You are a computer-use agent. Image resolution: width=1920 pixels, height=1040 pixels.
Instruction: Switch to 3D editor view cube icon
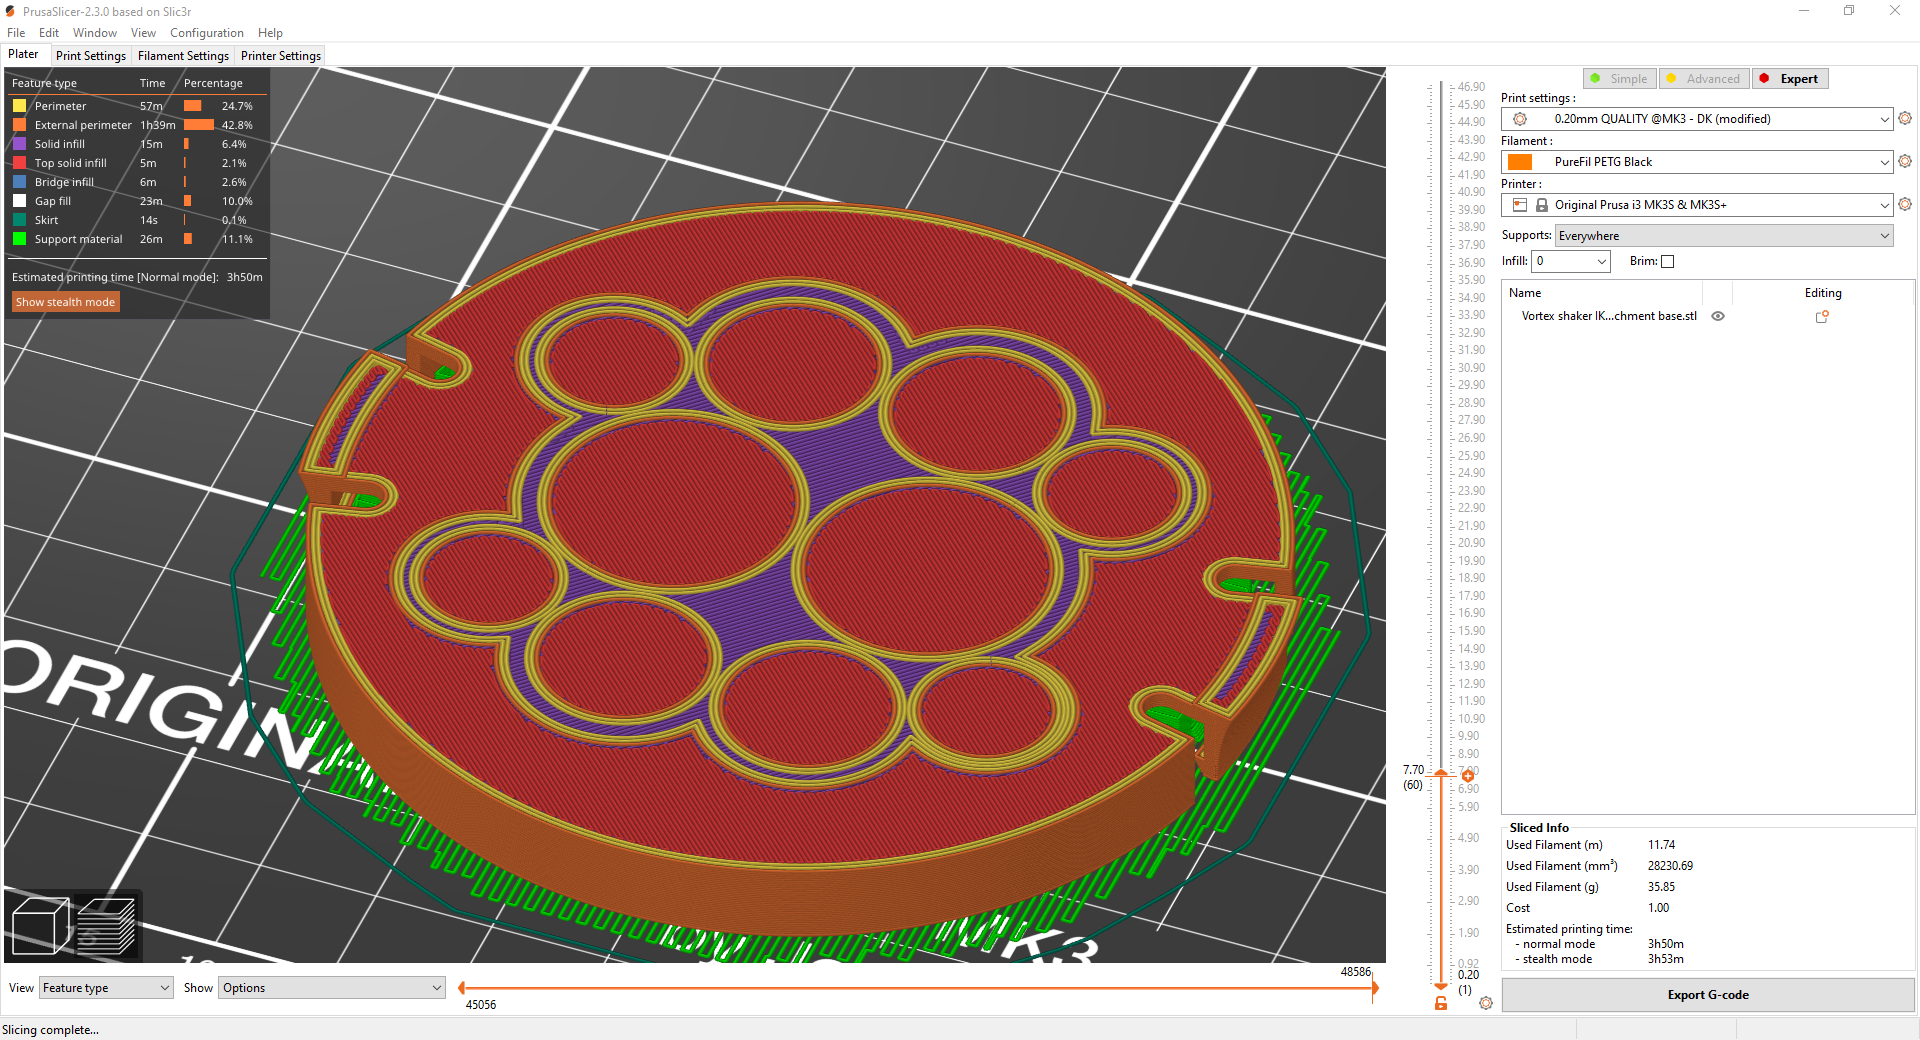tap(40, 926)
